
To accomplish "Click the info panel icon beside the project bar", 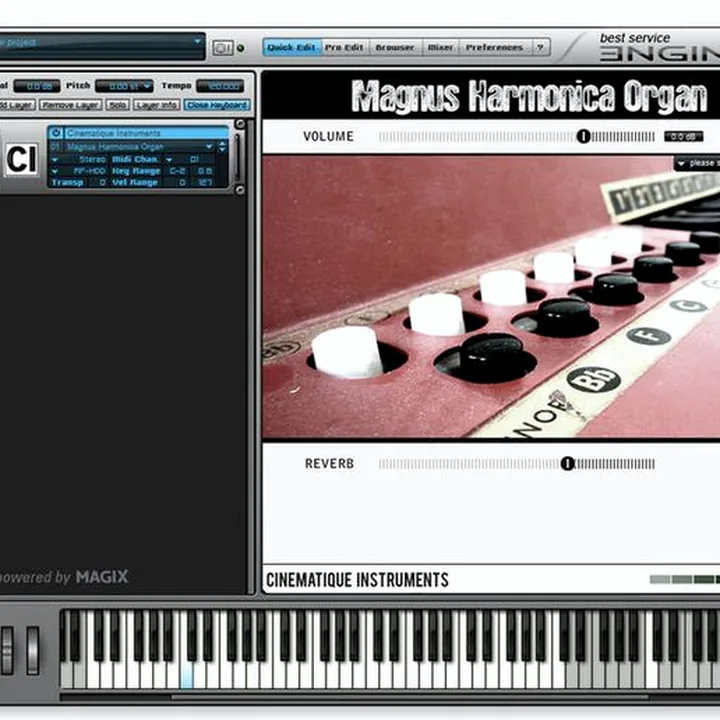I will click(223, 48).
